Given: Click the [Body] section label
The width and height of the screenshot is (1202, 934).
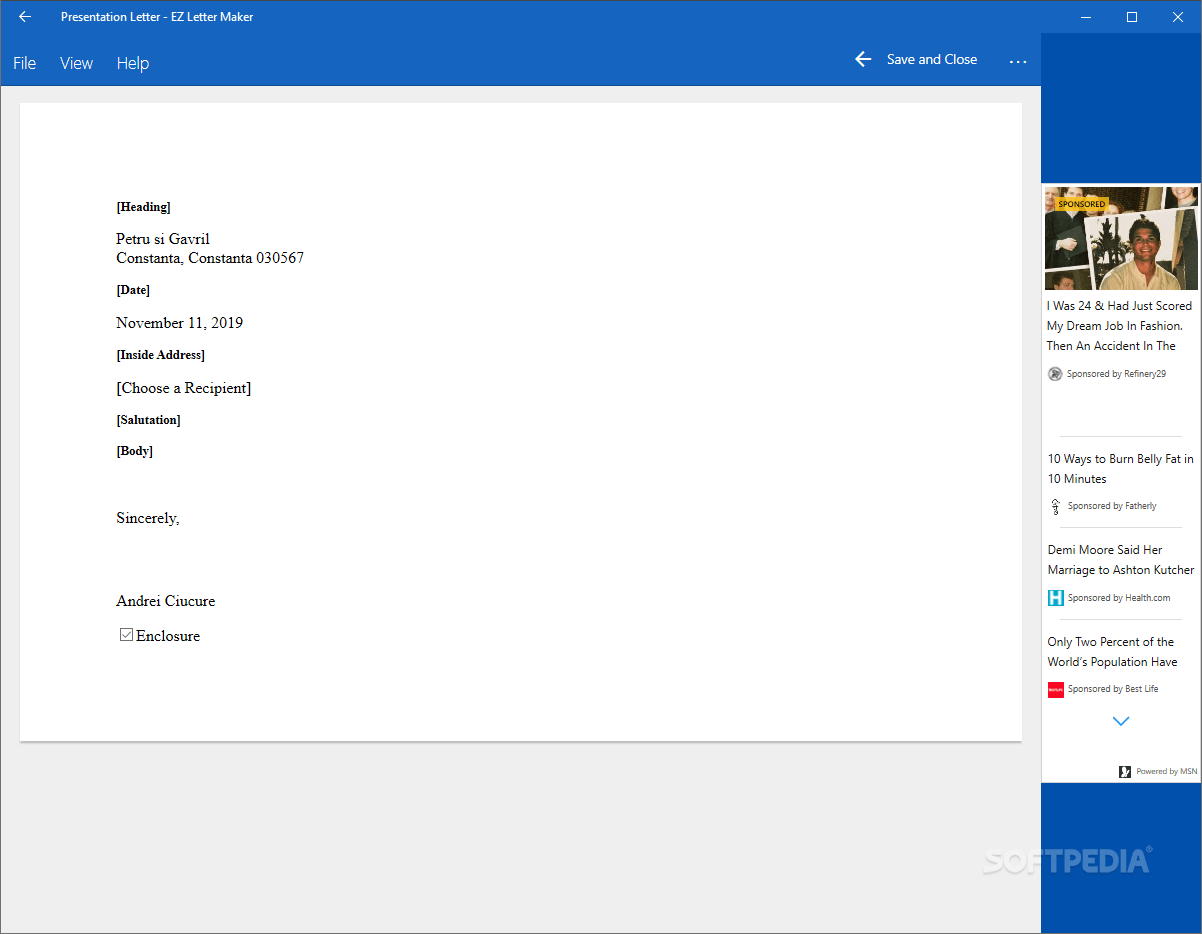Looking at the screenshot, I should tap(134, 451).
